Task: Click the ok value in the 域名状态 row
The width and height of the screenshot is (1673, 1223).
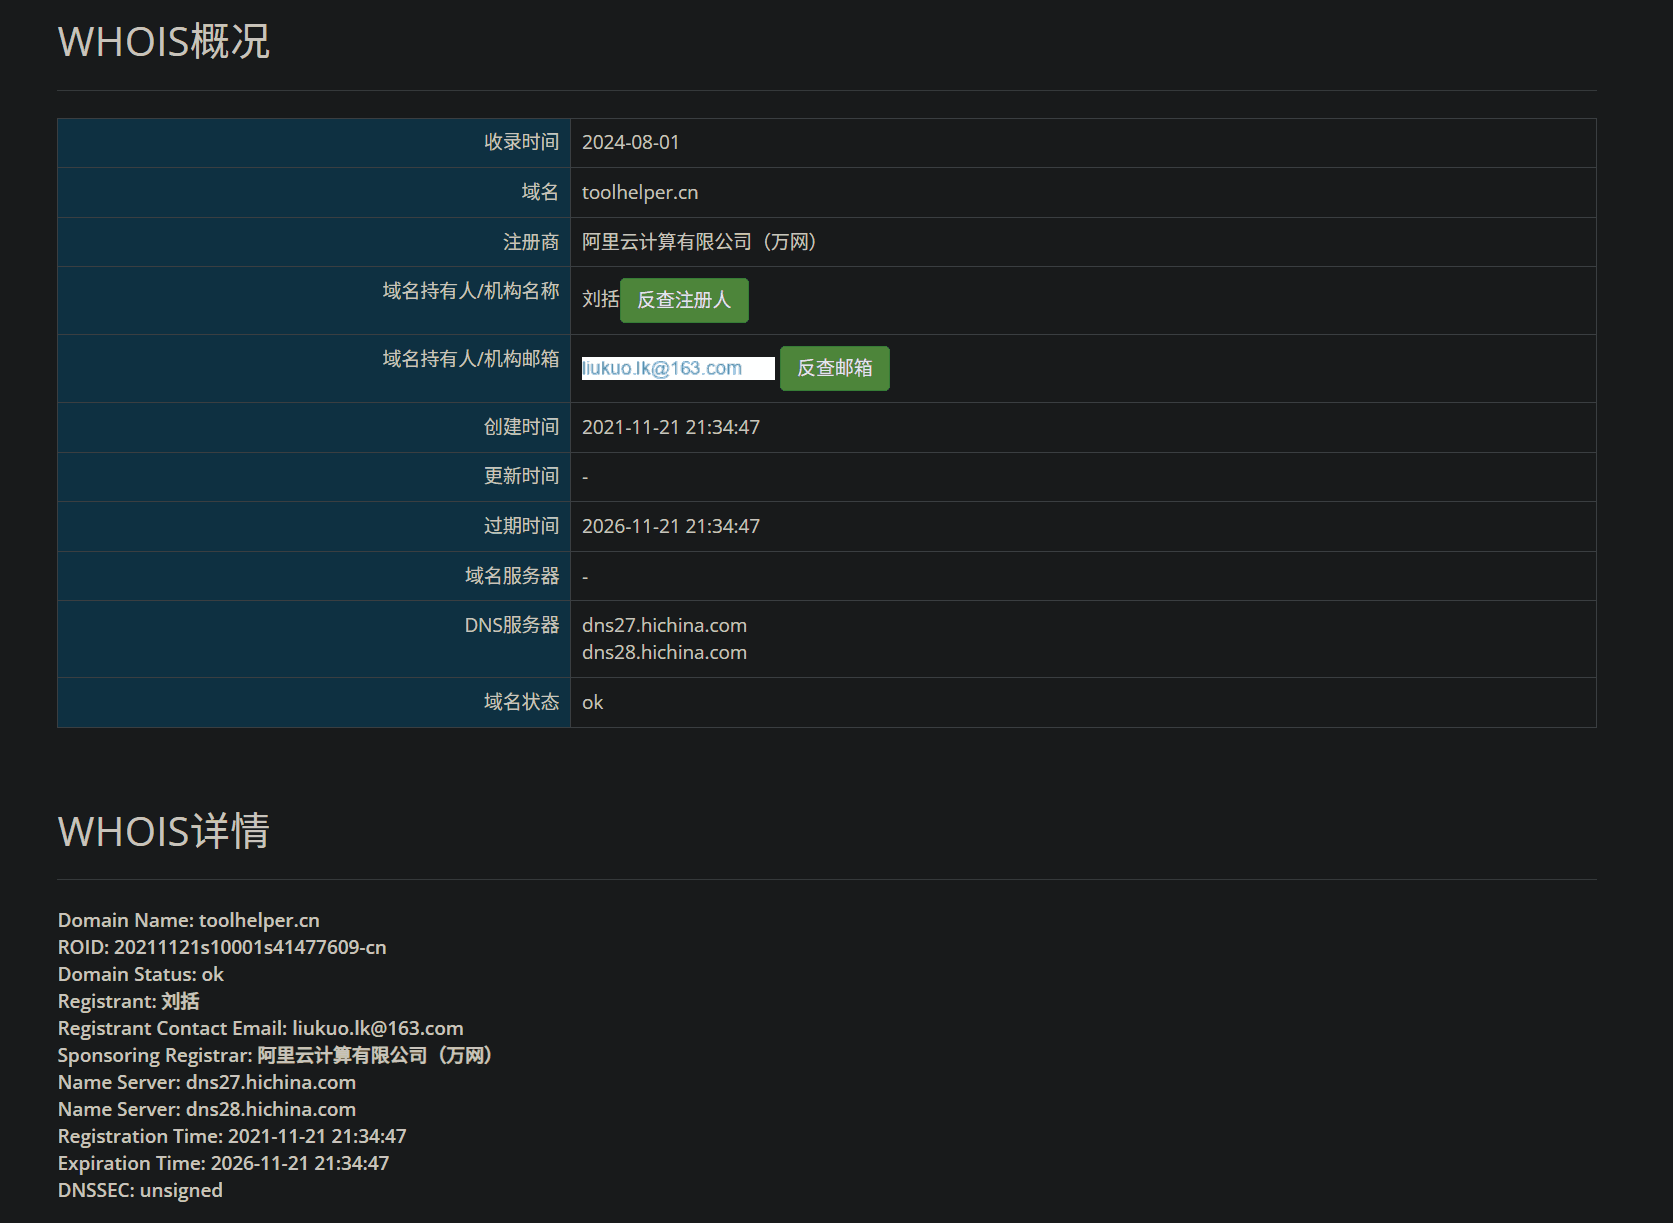Action: [592, 702]
